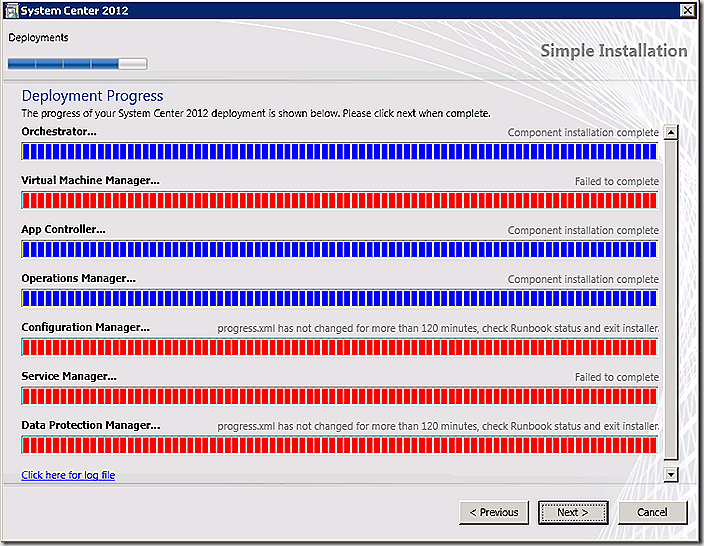Click the Operations Manager progress bar
The width and height of the screenshot is (704, 546).
[339, 298]
